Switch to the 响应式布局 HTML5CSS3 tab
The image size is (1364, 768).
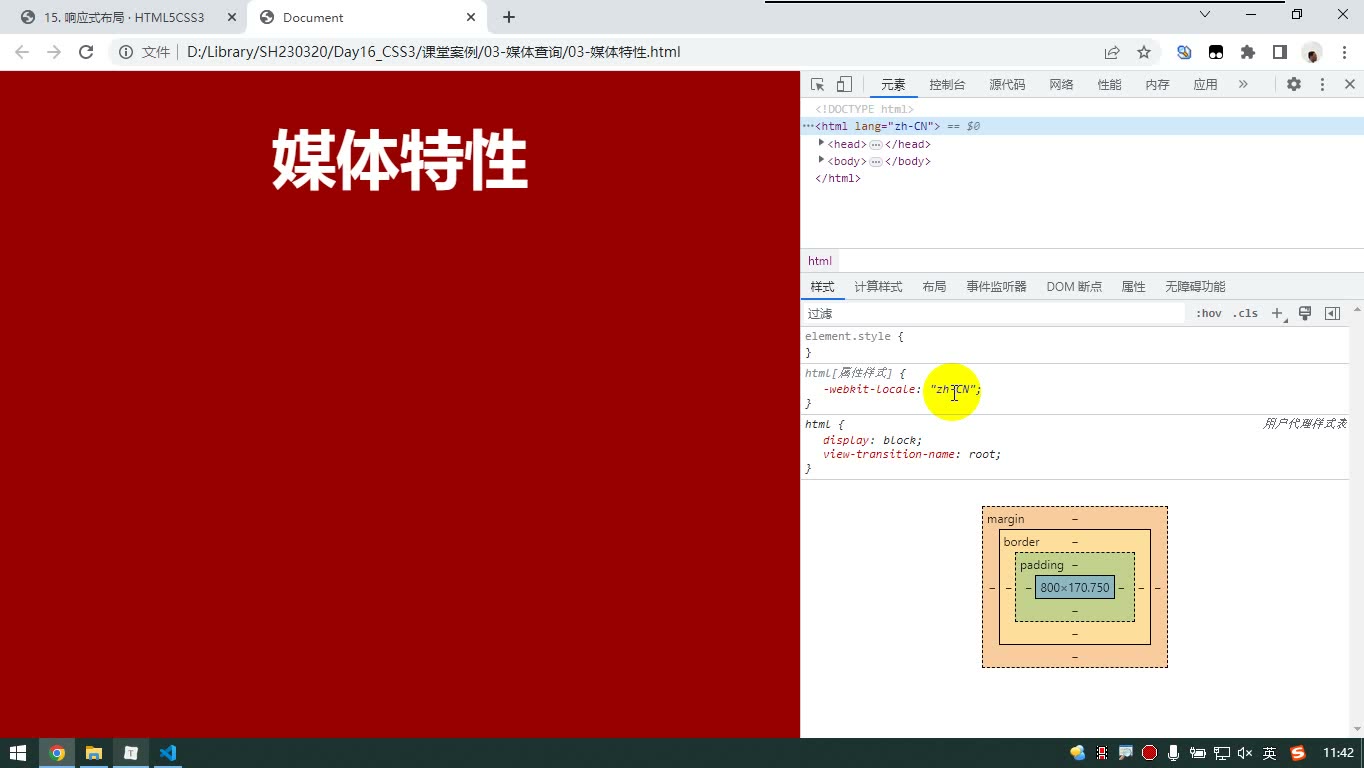click(x=125, y=17)
